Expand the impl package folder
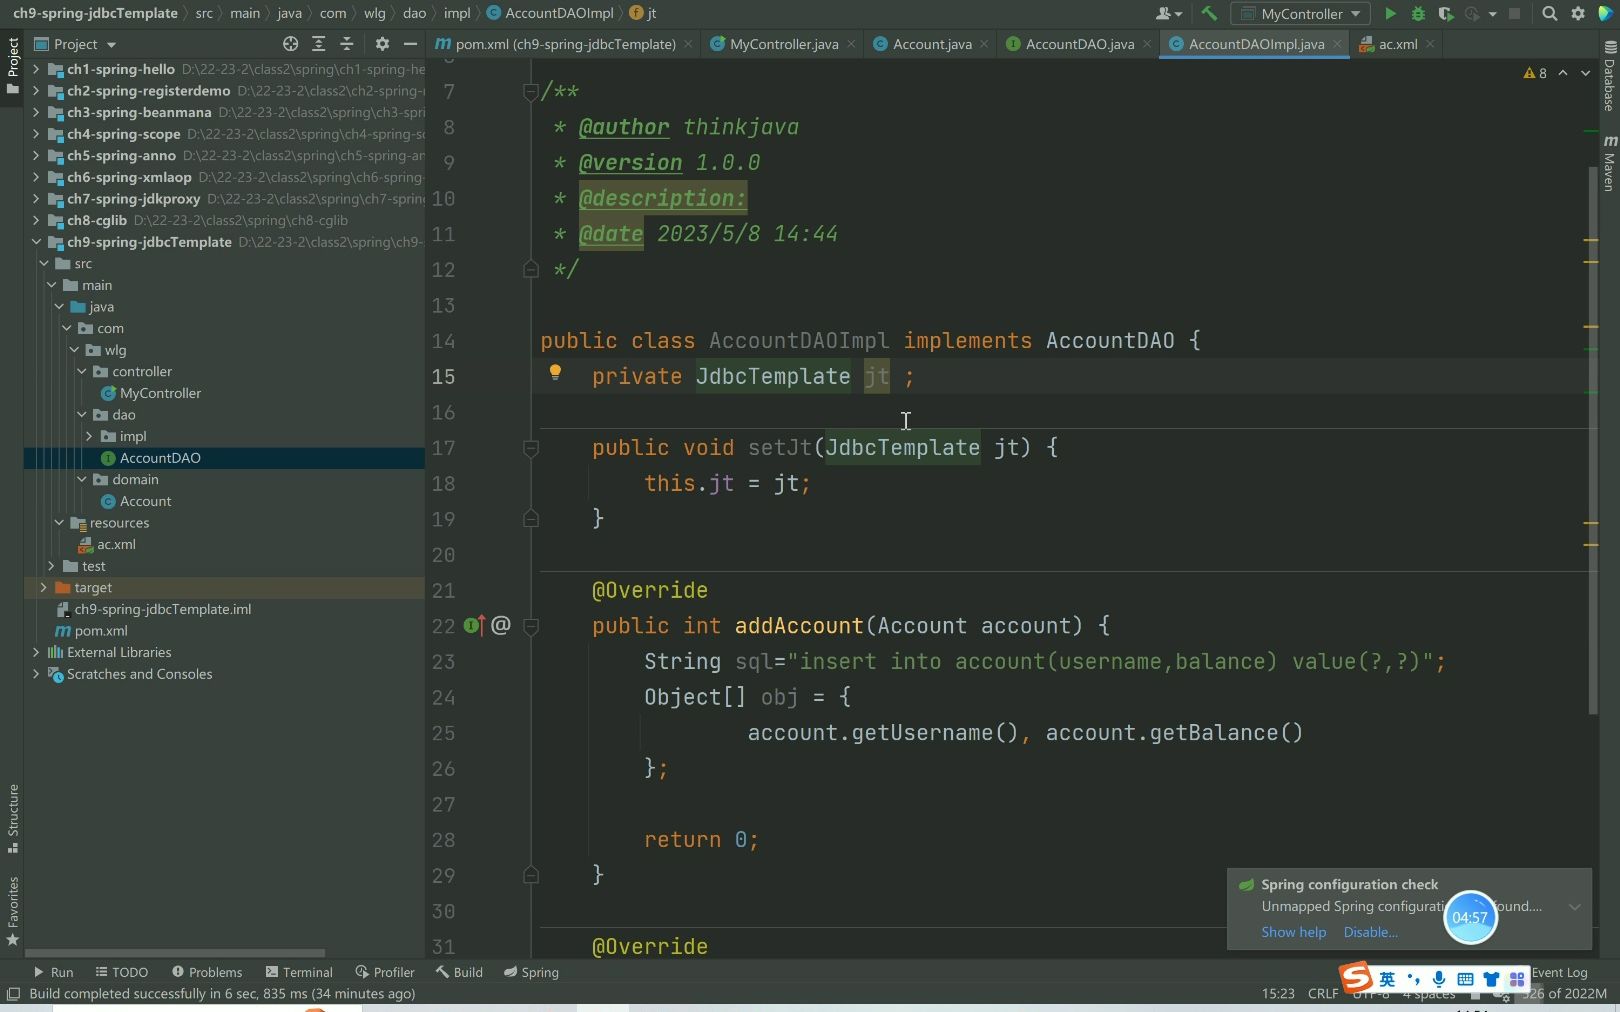 89,436
